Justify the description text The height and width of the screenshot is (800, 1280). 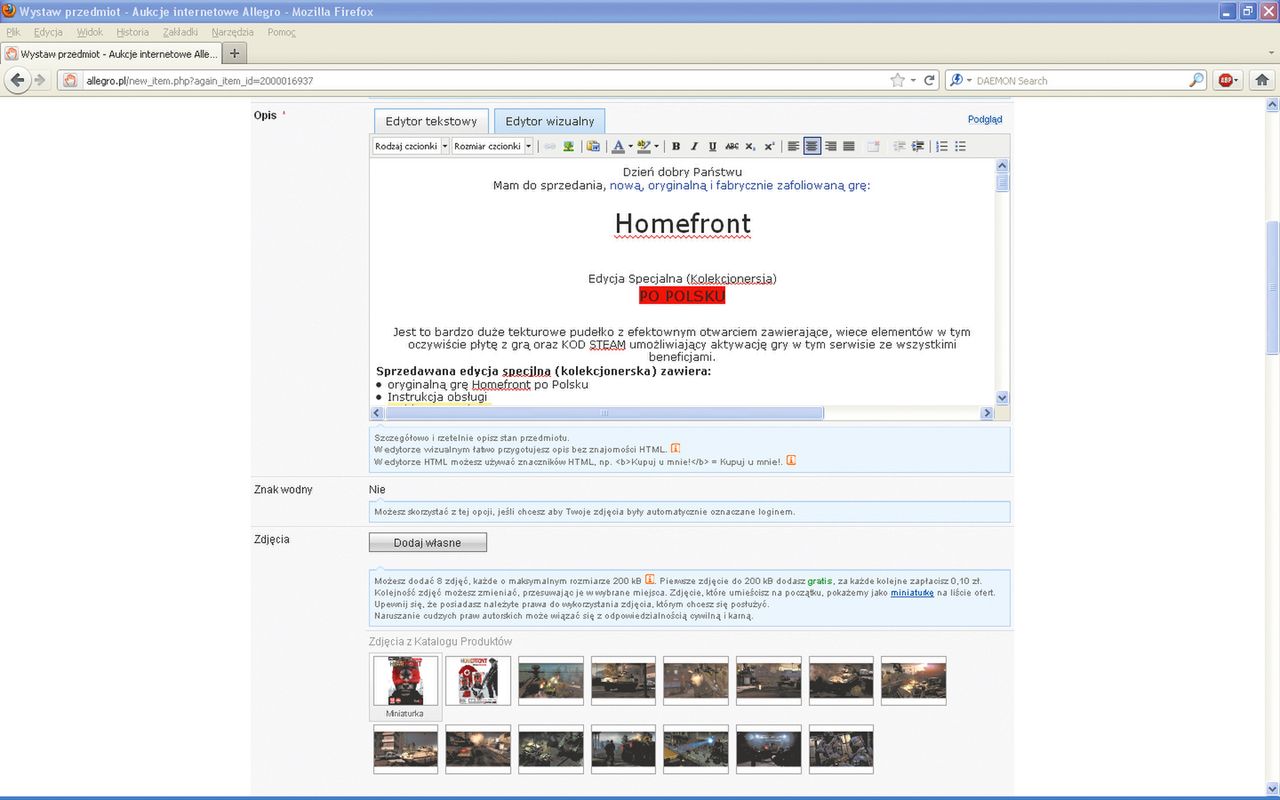pos(848,146)
